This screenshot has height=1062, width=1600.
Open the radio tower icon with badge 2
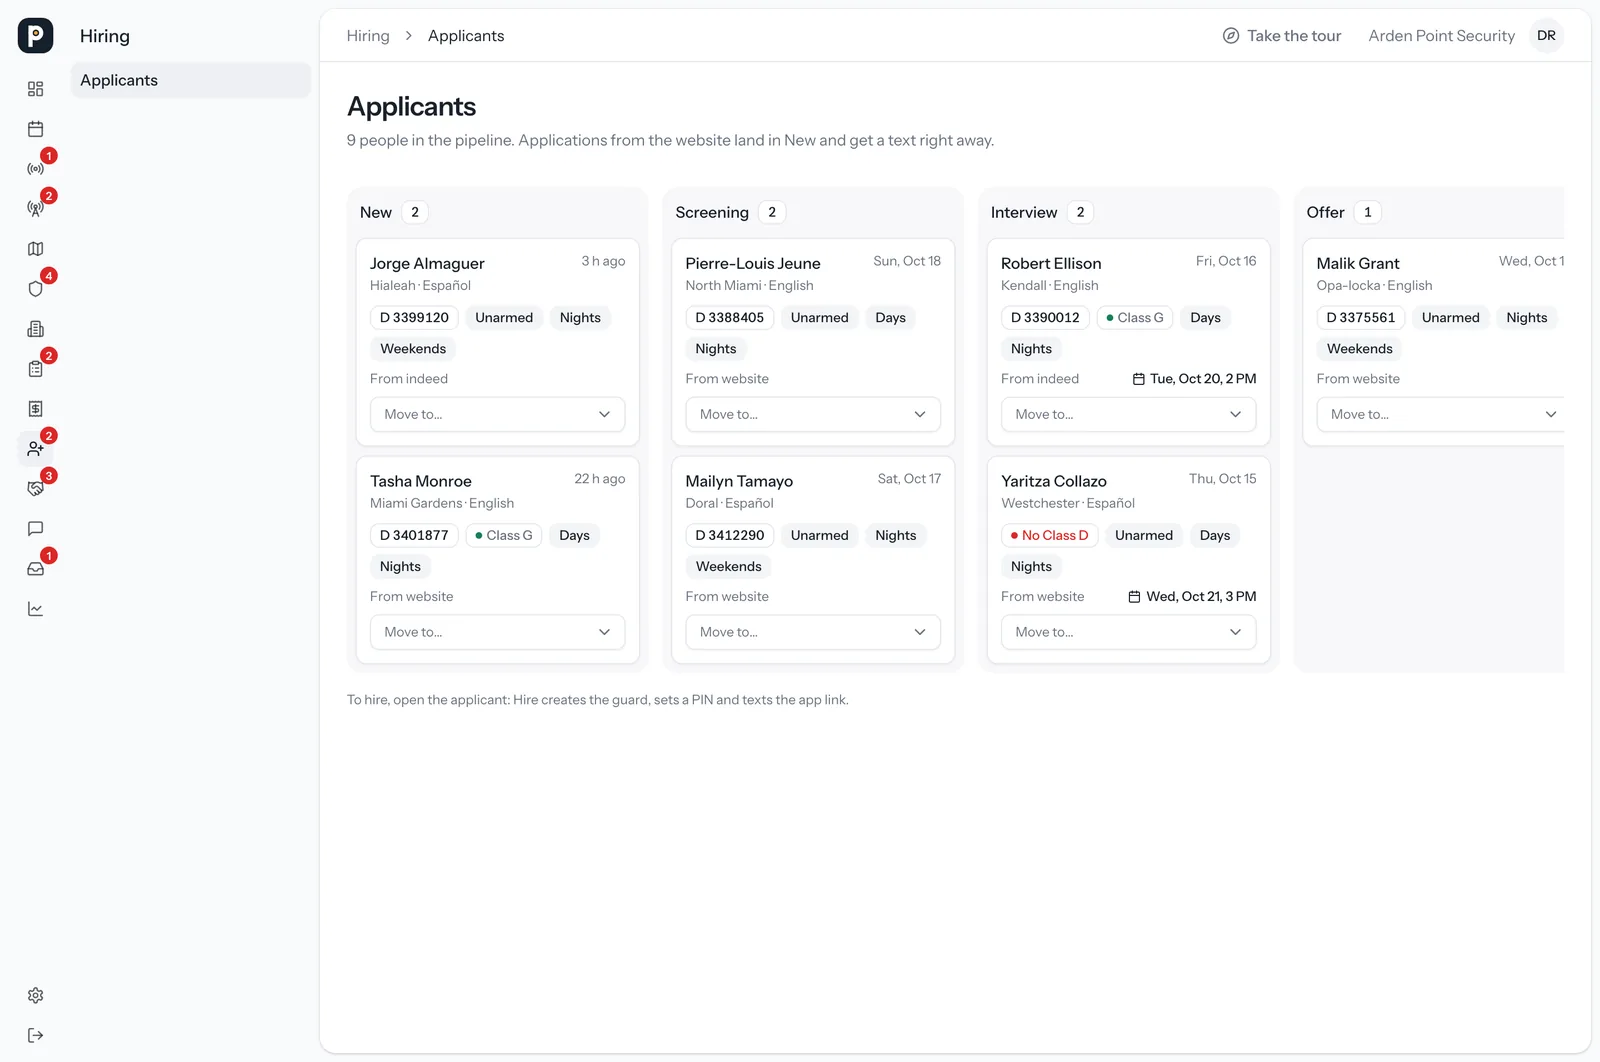pos(36,209)
